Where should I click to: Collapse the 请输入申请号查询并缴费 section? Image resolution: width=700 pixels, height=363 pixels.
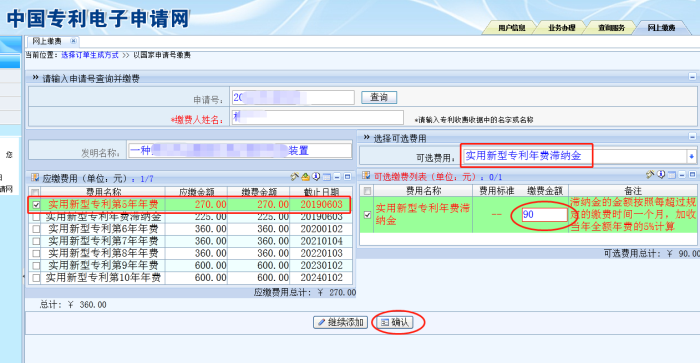pos(692,77)
